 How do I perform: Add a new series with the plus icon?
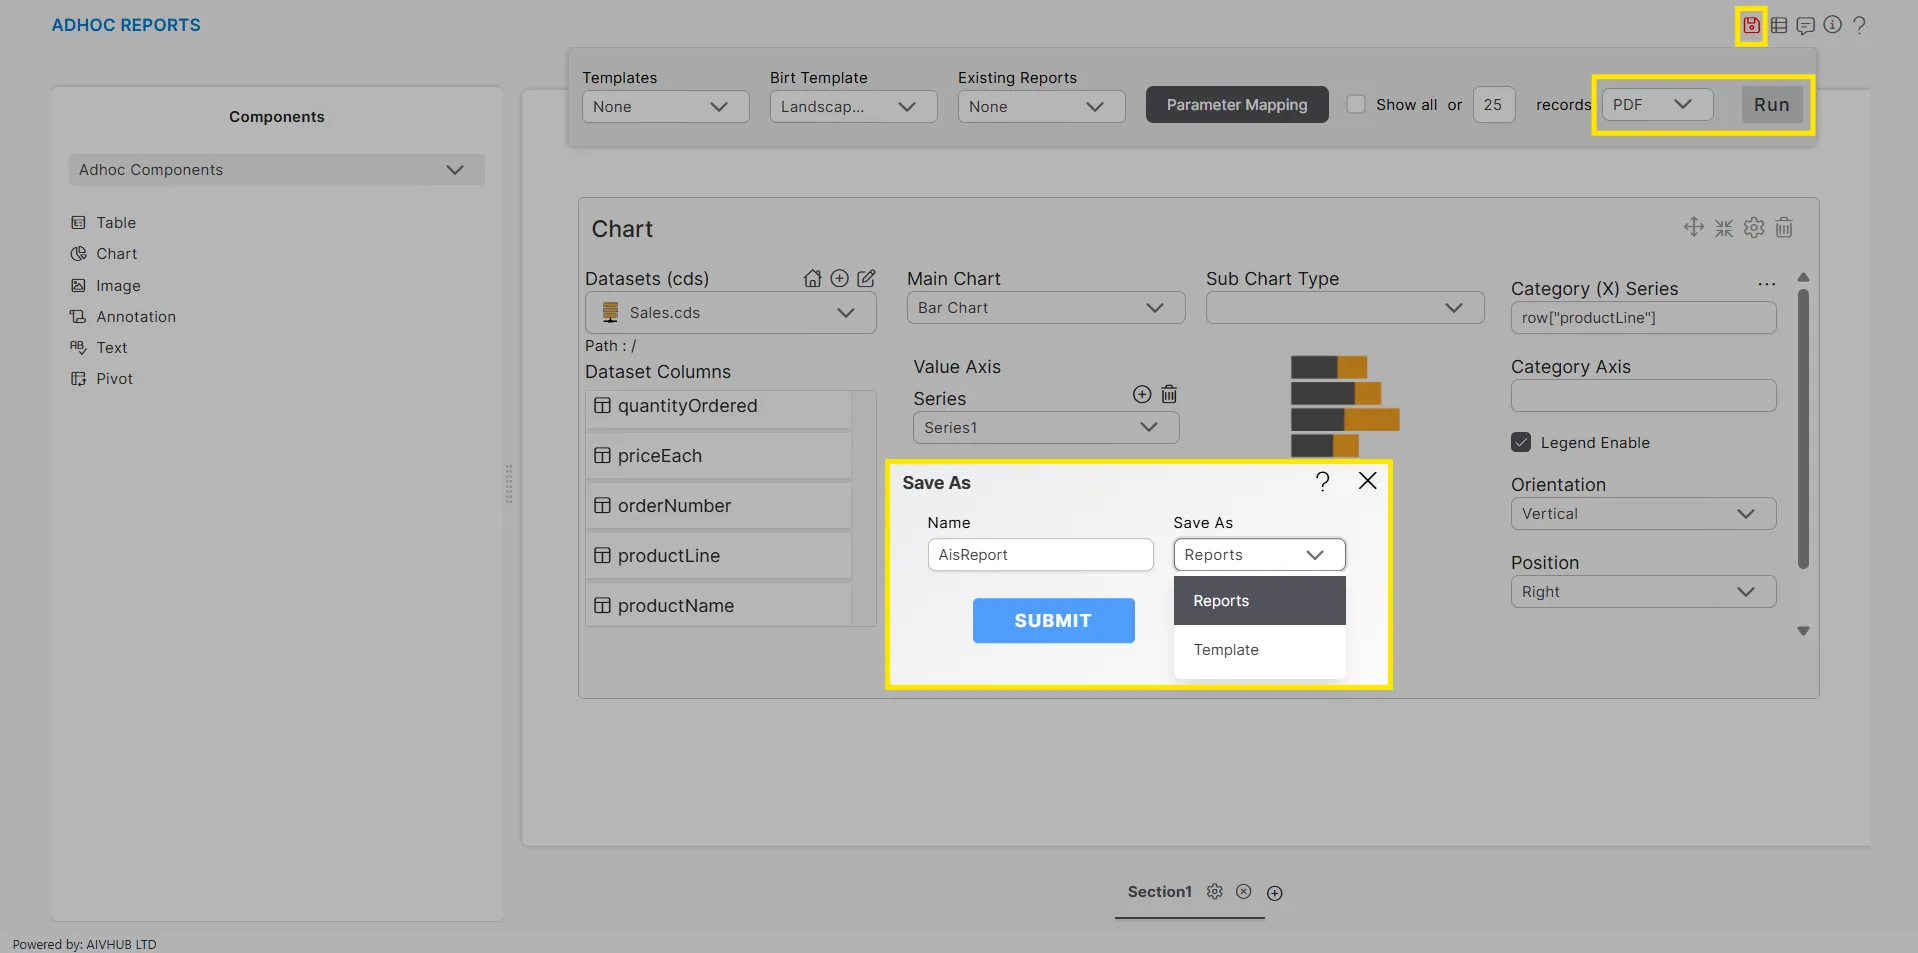[1141, 395]
